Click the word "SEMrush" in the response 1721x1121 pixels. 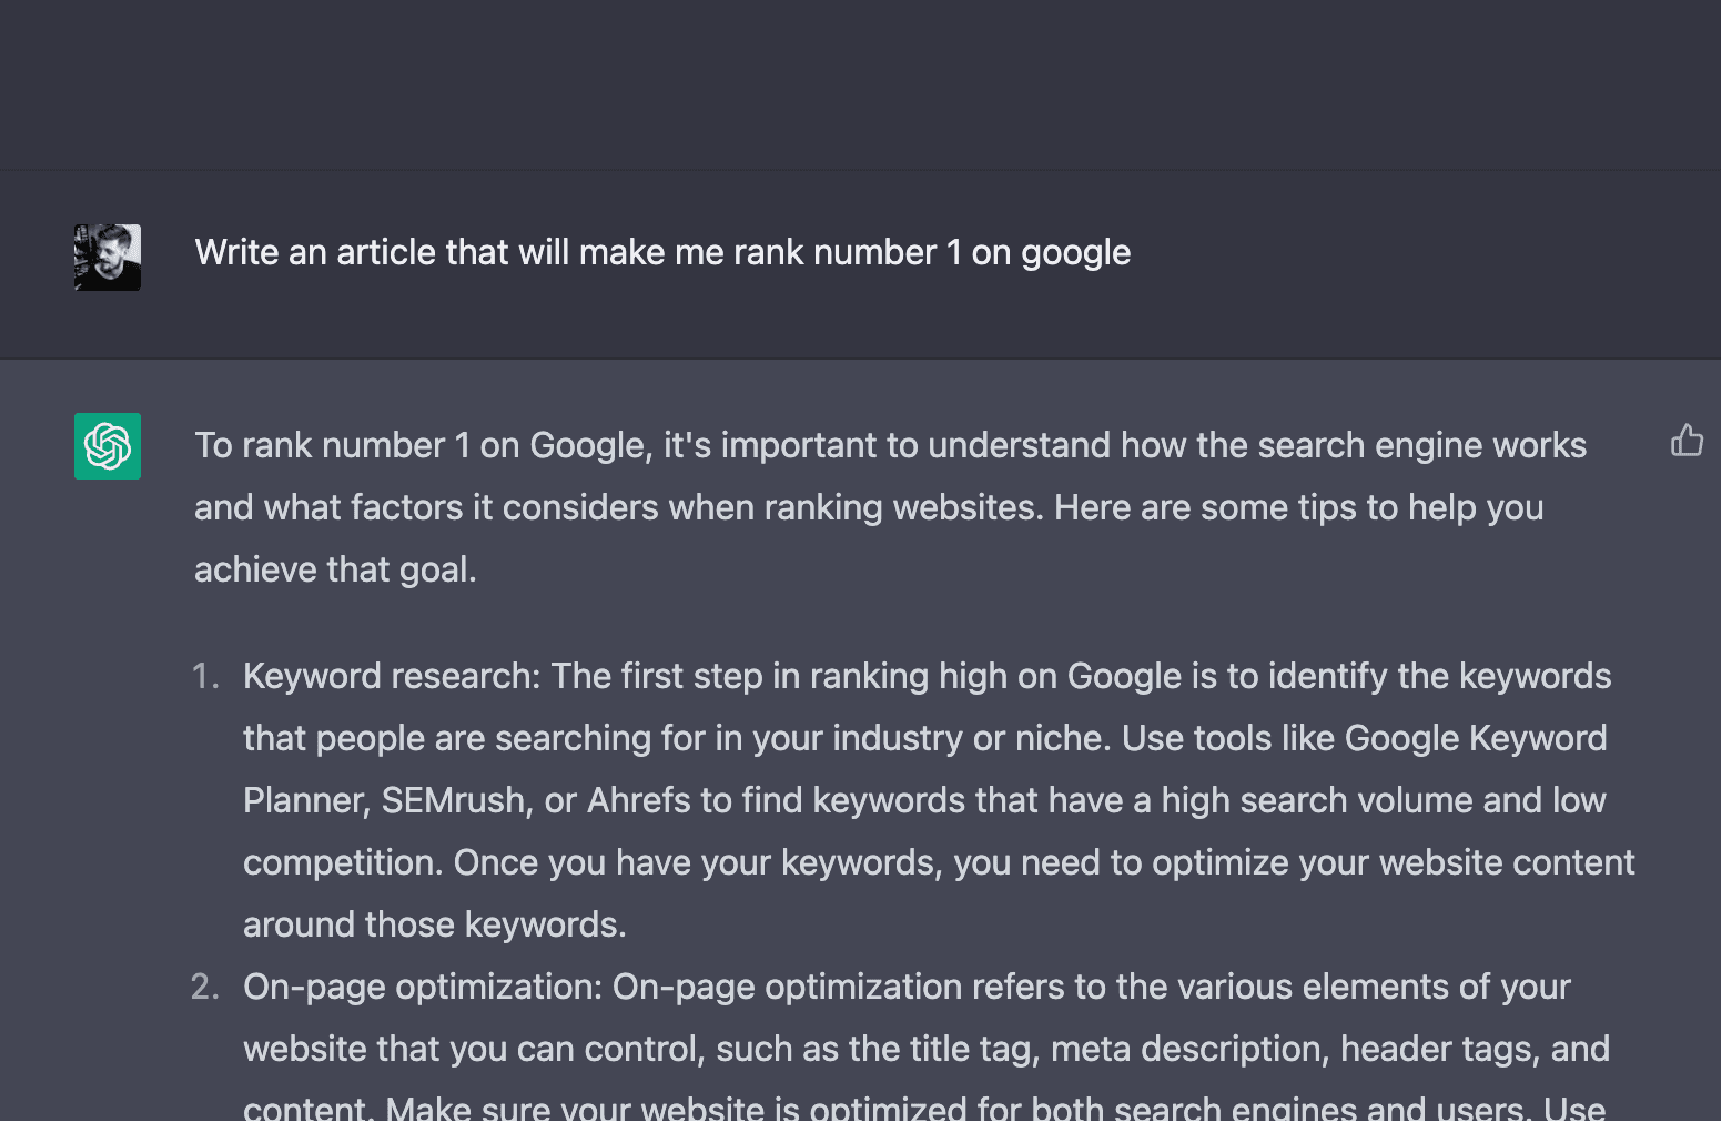(x=455, y=801)
